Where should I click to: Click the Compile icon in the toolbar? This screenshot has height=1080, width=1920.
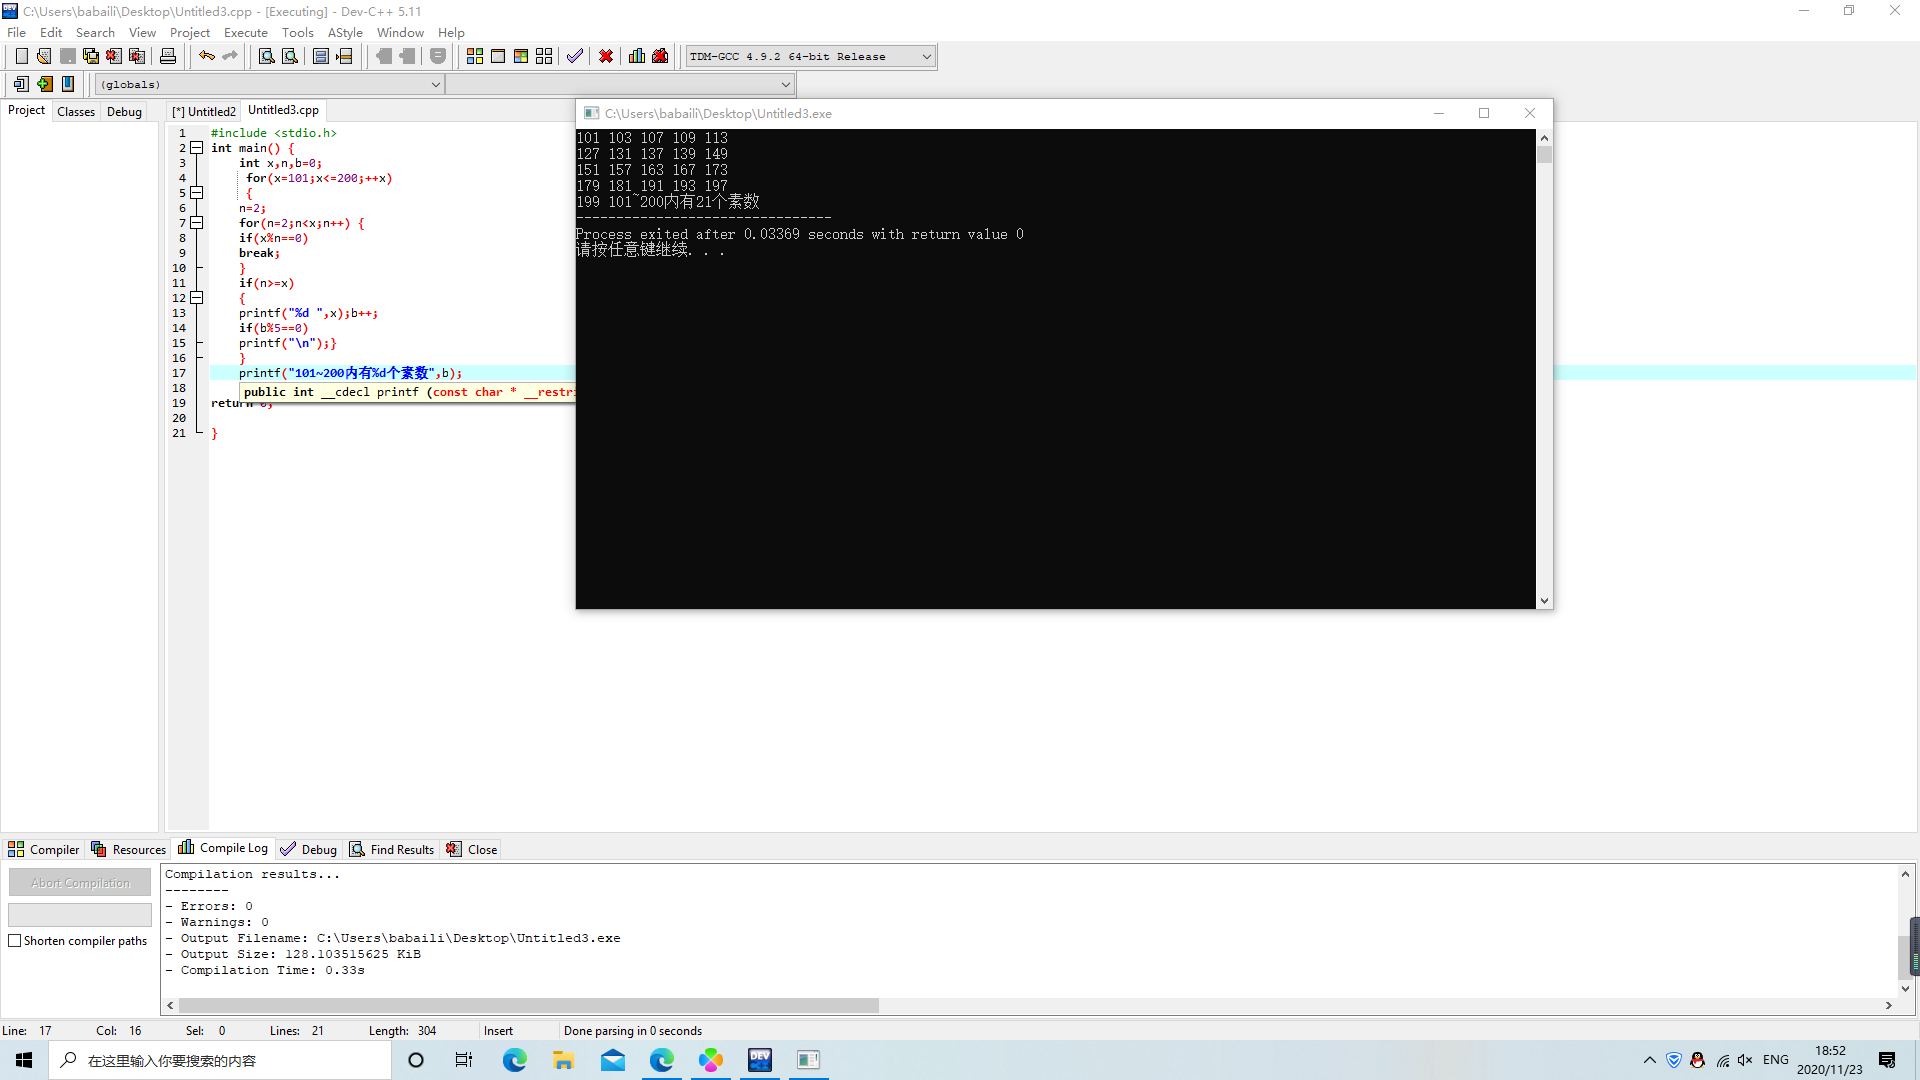pos(475,57)
